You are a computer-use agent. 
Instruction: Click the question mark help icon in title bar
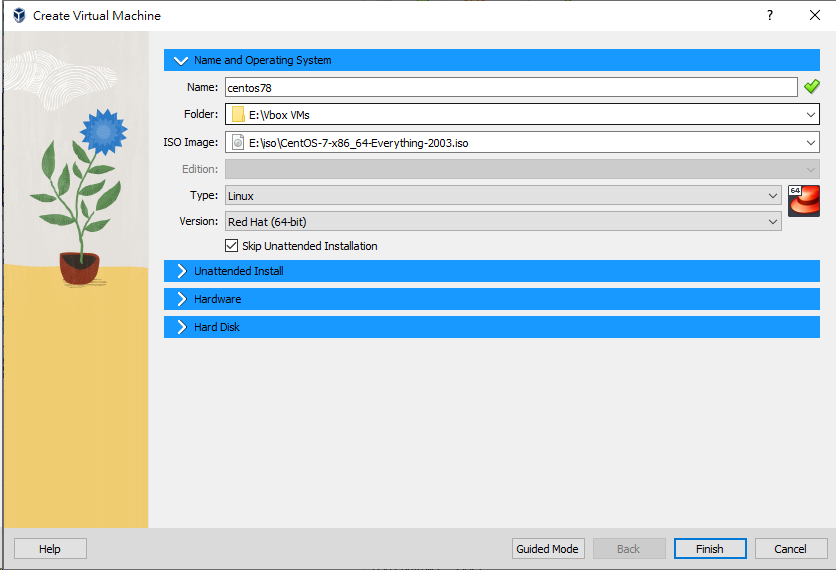(769, 16)
